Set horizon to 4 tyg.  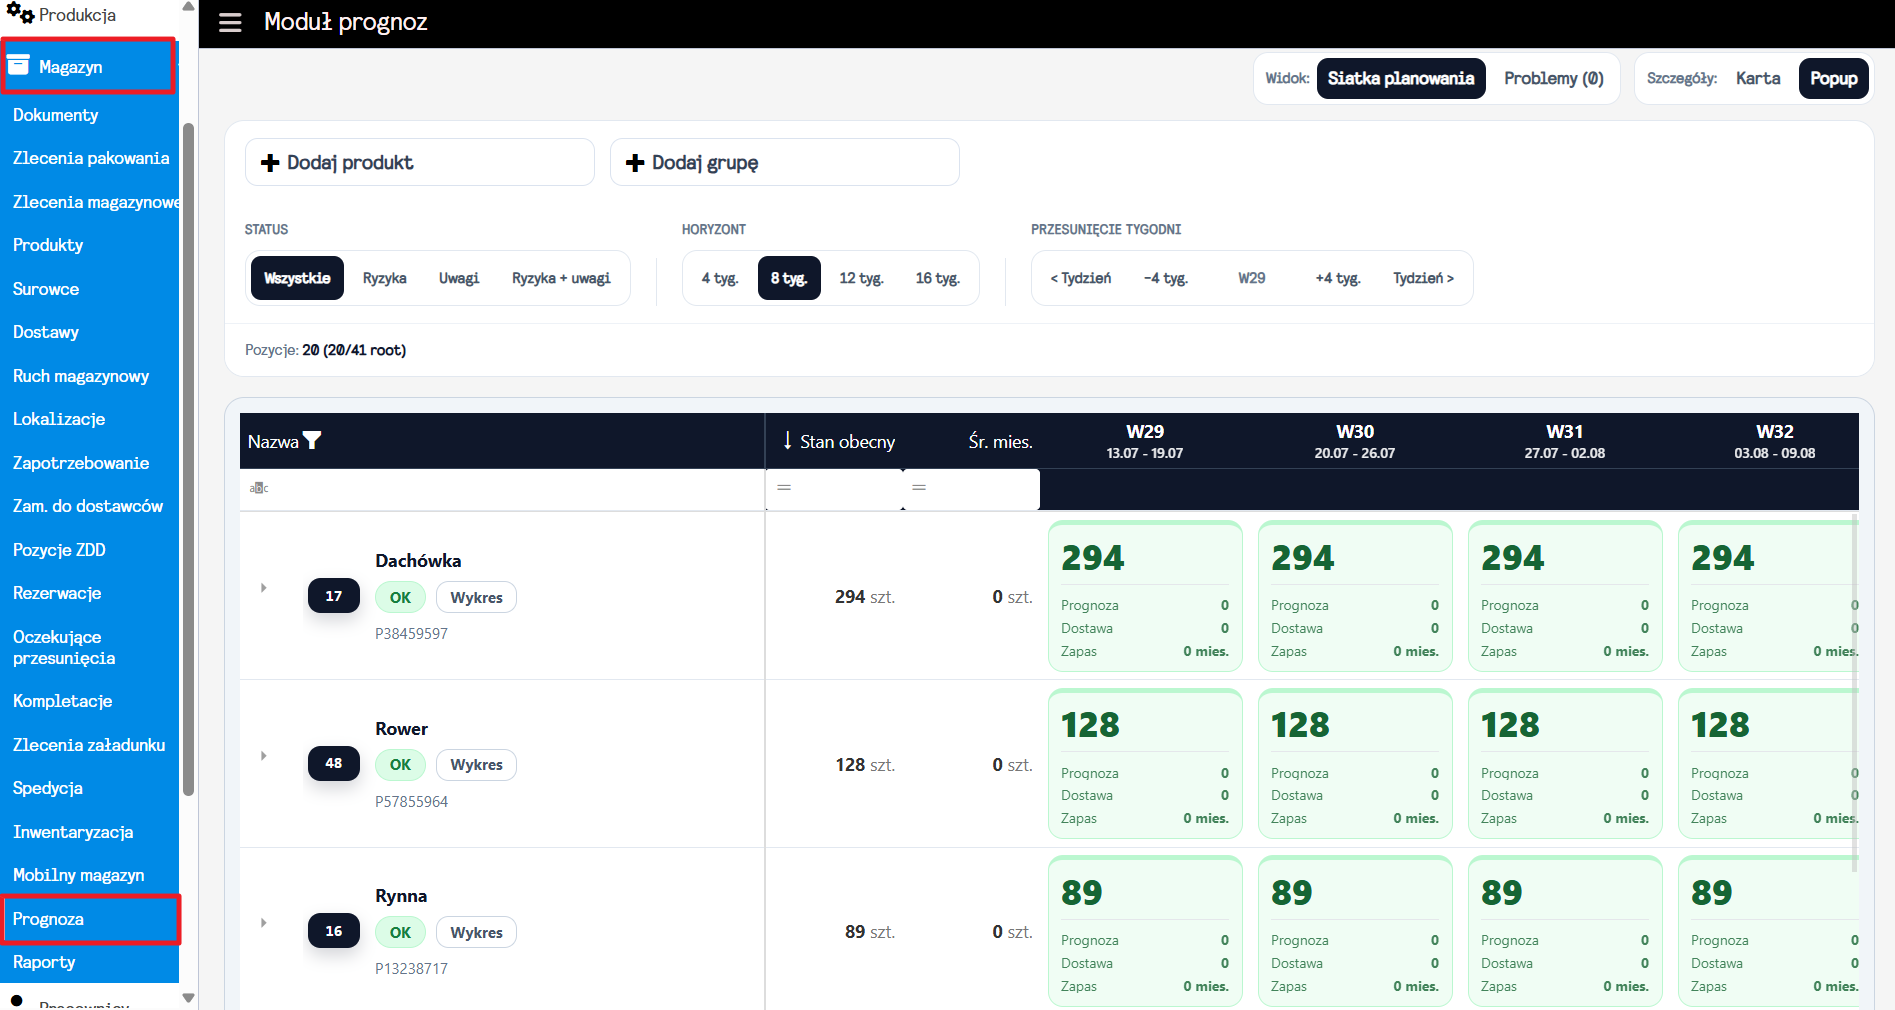(720, 278)
